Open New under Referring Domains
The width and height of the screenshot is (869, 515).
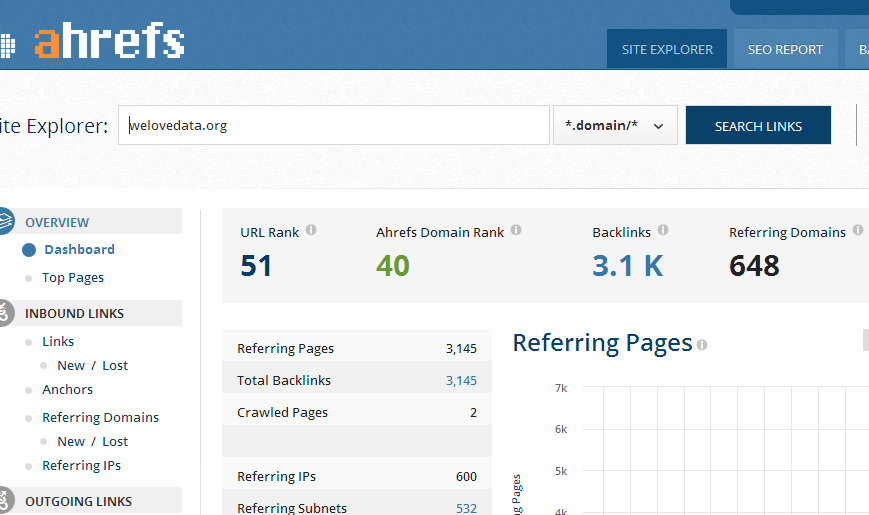(71, 441)
